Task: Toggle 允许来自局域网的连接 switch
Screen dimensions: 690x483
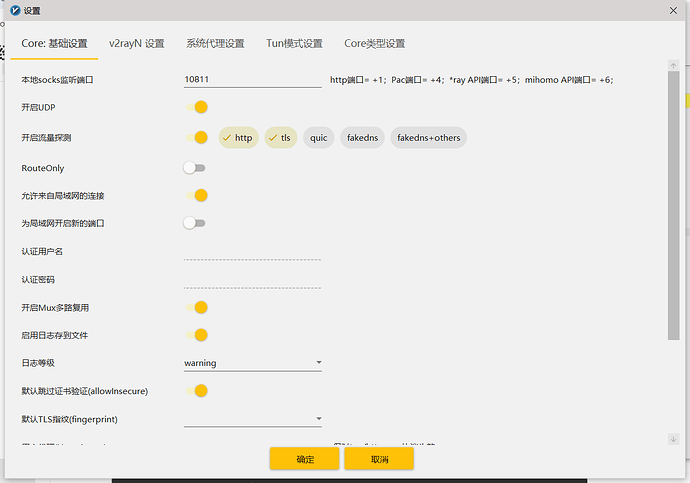Action: [x=196, y=195]
